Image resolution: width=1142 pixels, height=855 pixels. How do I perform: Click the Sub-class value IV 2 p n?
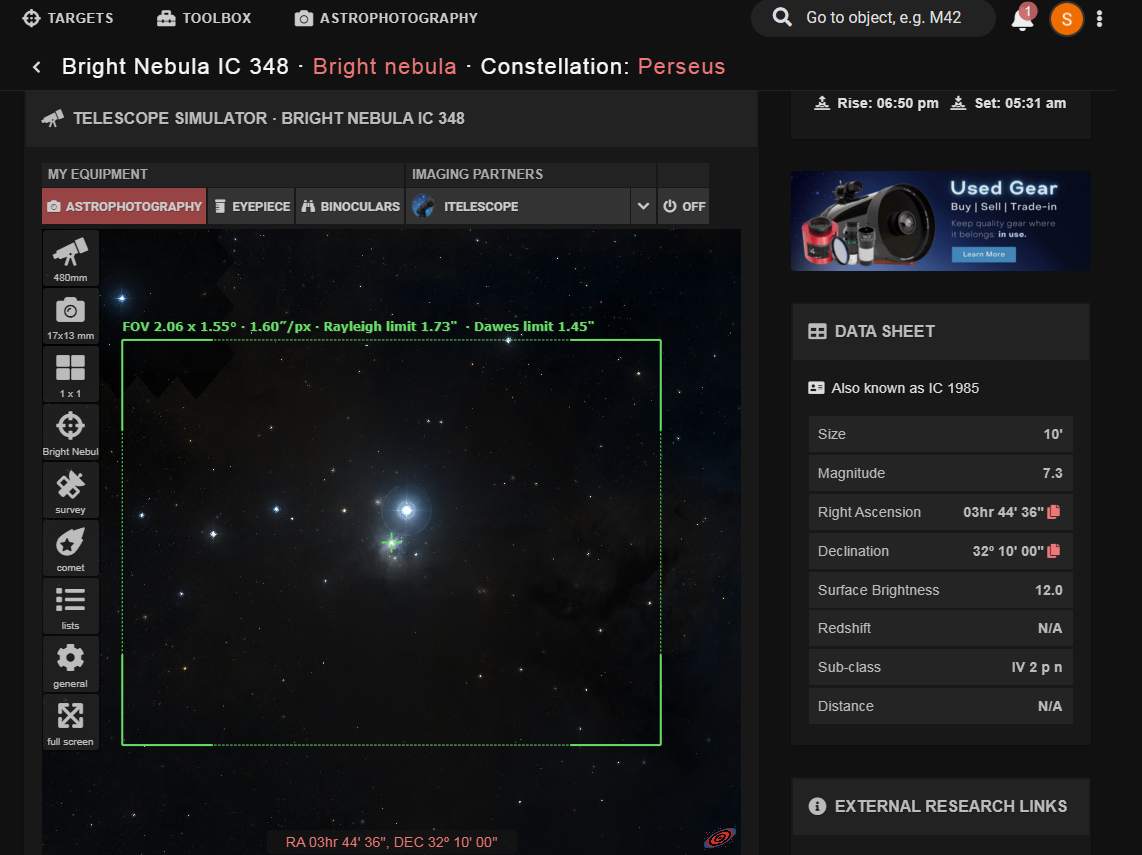pos(1037,667)
